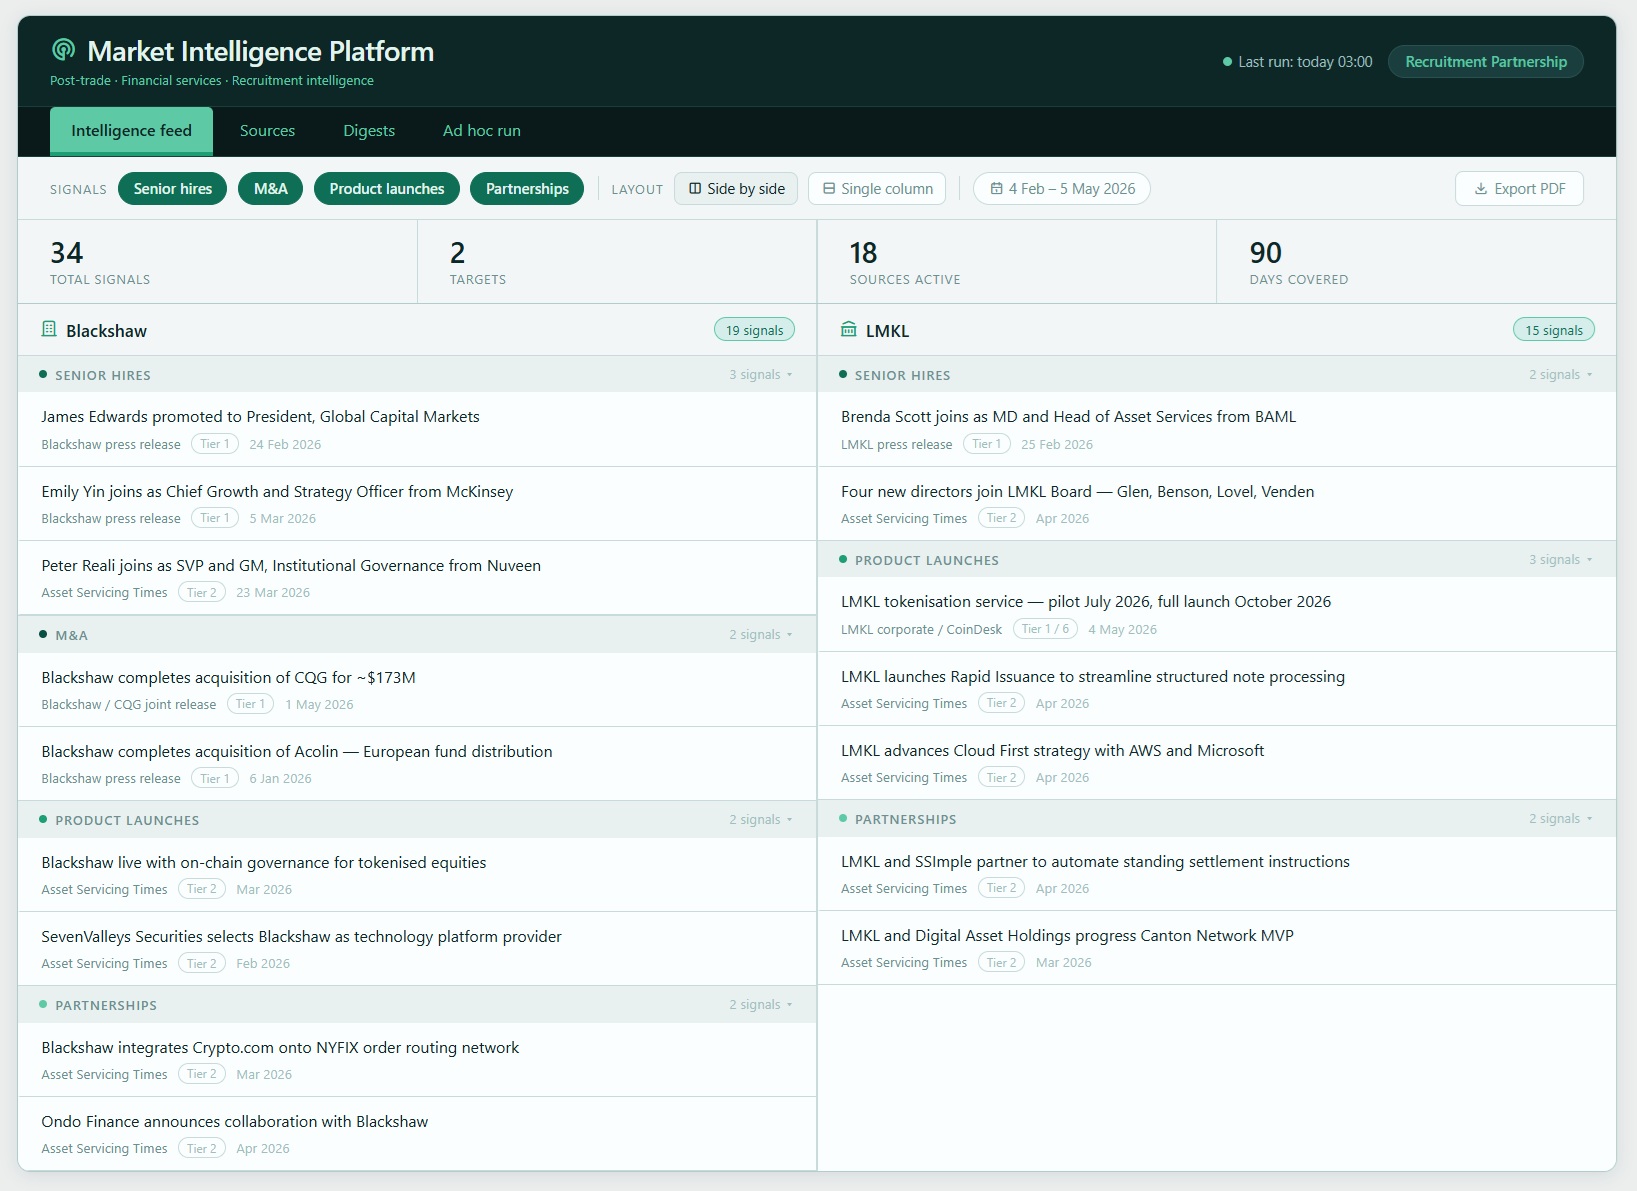Open the Intelligence feed tab
The width and height of the screenshot is (1637, 1191).
pyautogui.click(x=131, y=131)
